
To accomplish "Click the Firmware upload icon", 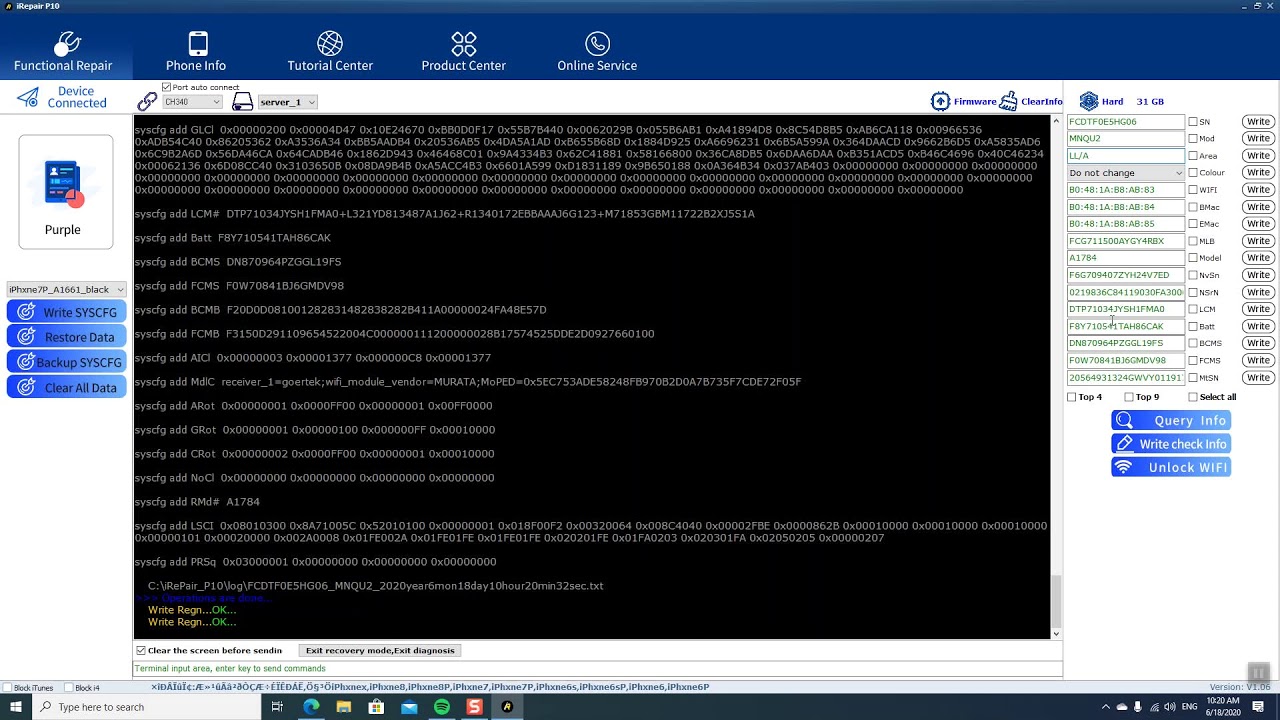I will click(x=940, y=101).
